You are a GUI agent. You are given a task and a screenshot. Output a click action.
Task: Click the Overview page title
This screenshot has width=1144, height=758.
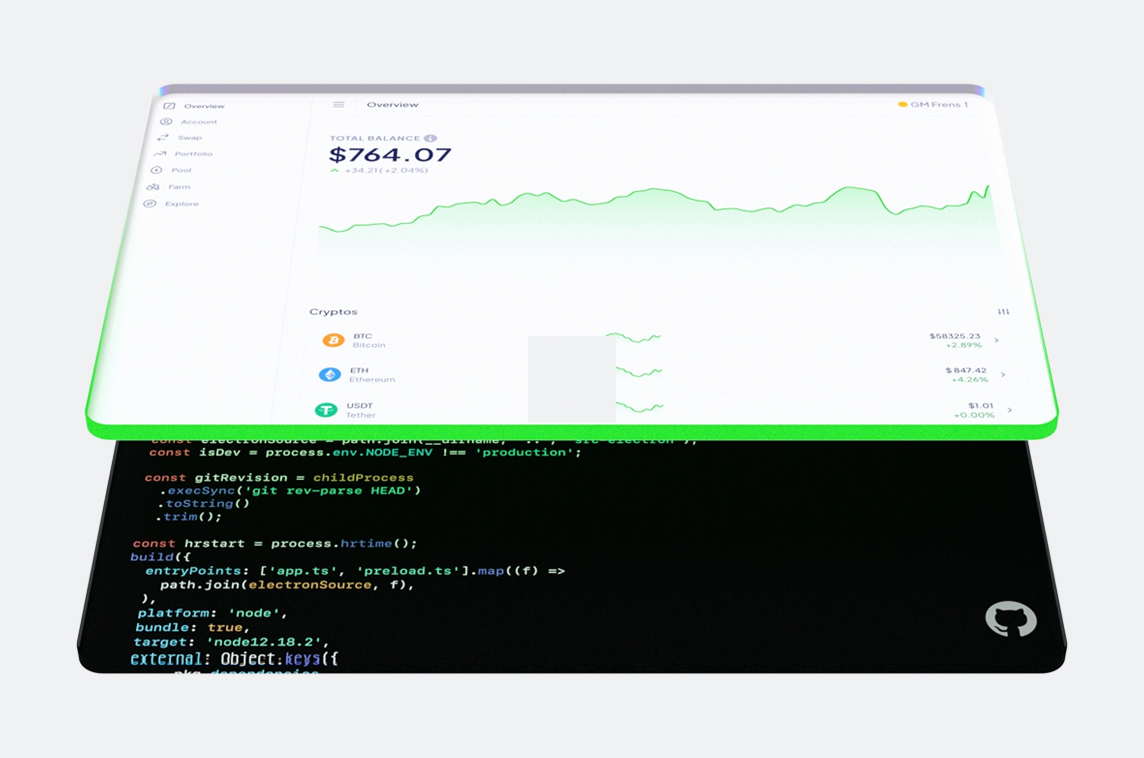coord(393,104)
